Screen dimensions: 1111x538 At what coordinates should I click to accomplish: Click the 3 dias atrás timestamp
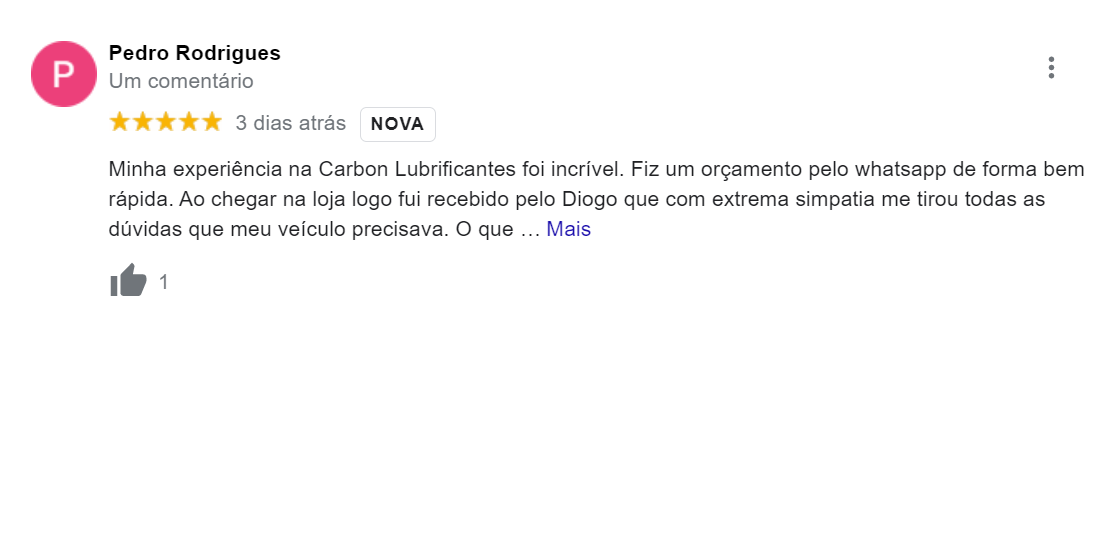coord(291,123)
